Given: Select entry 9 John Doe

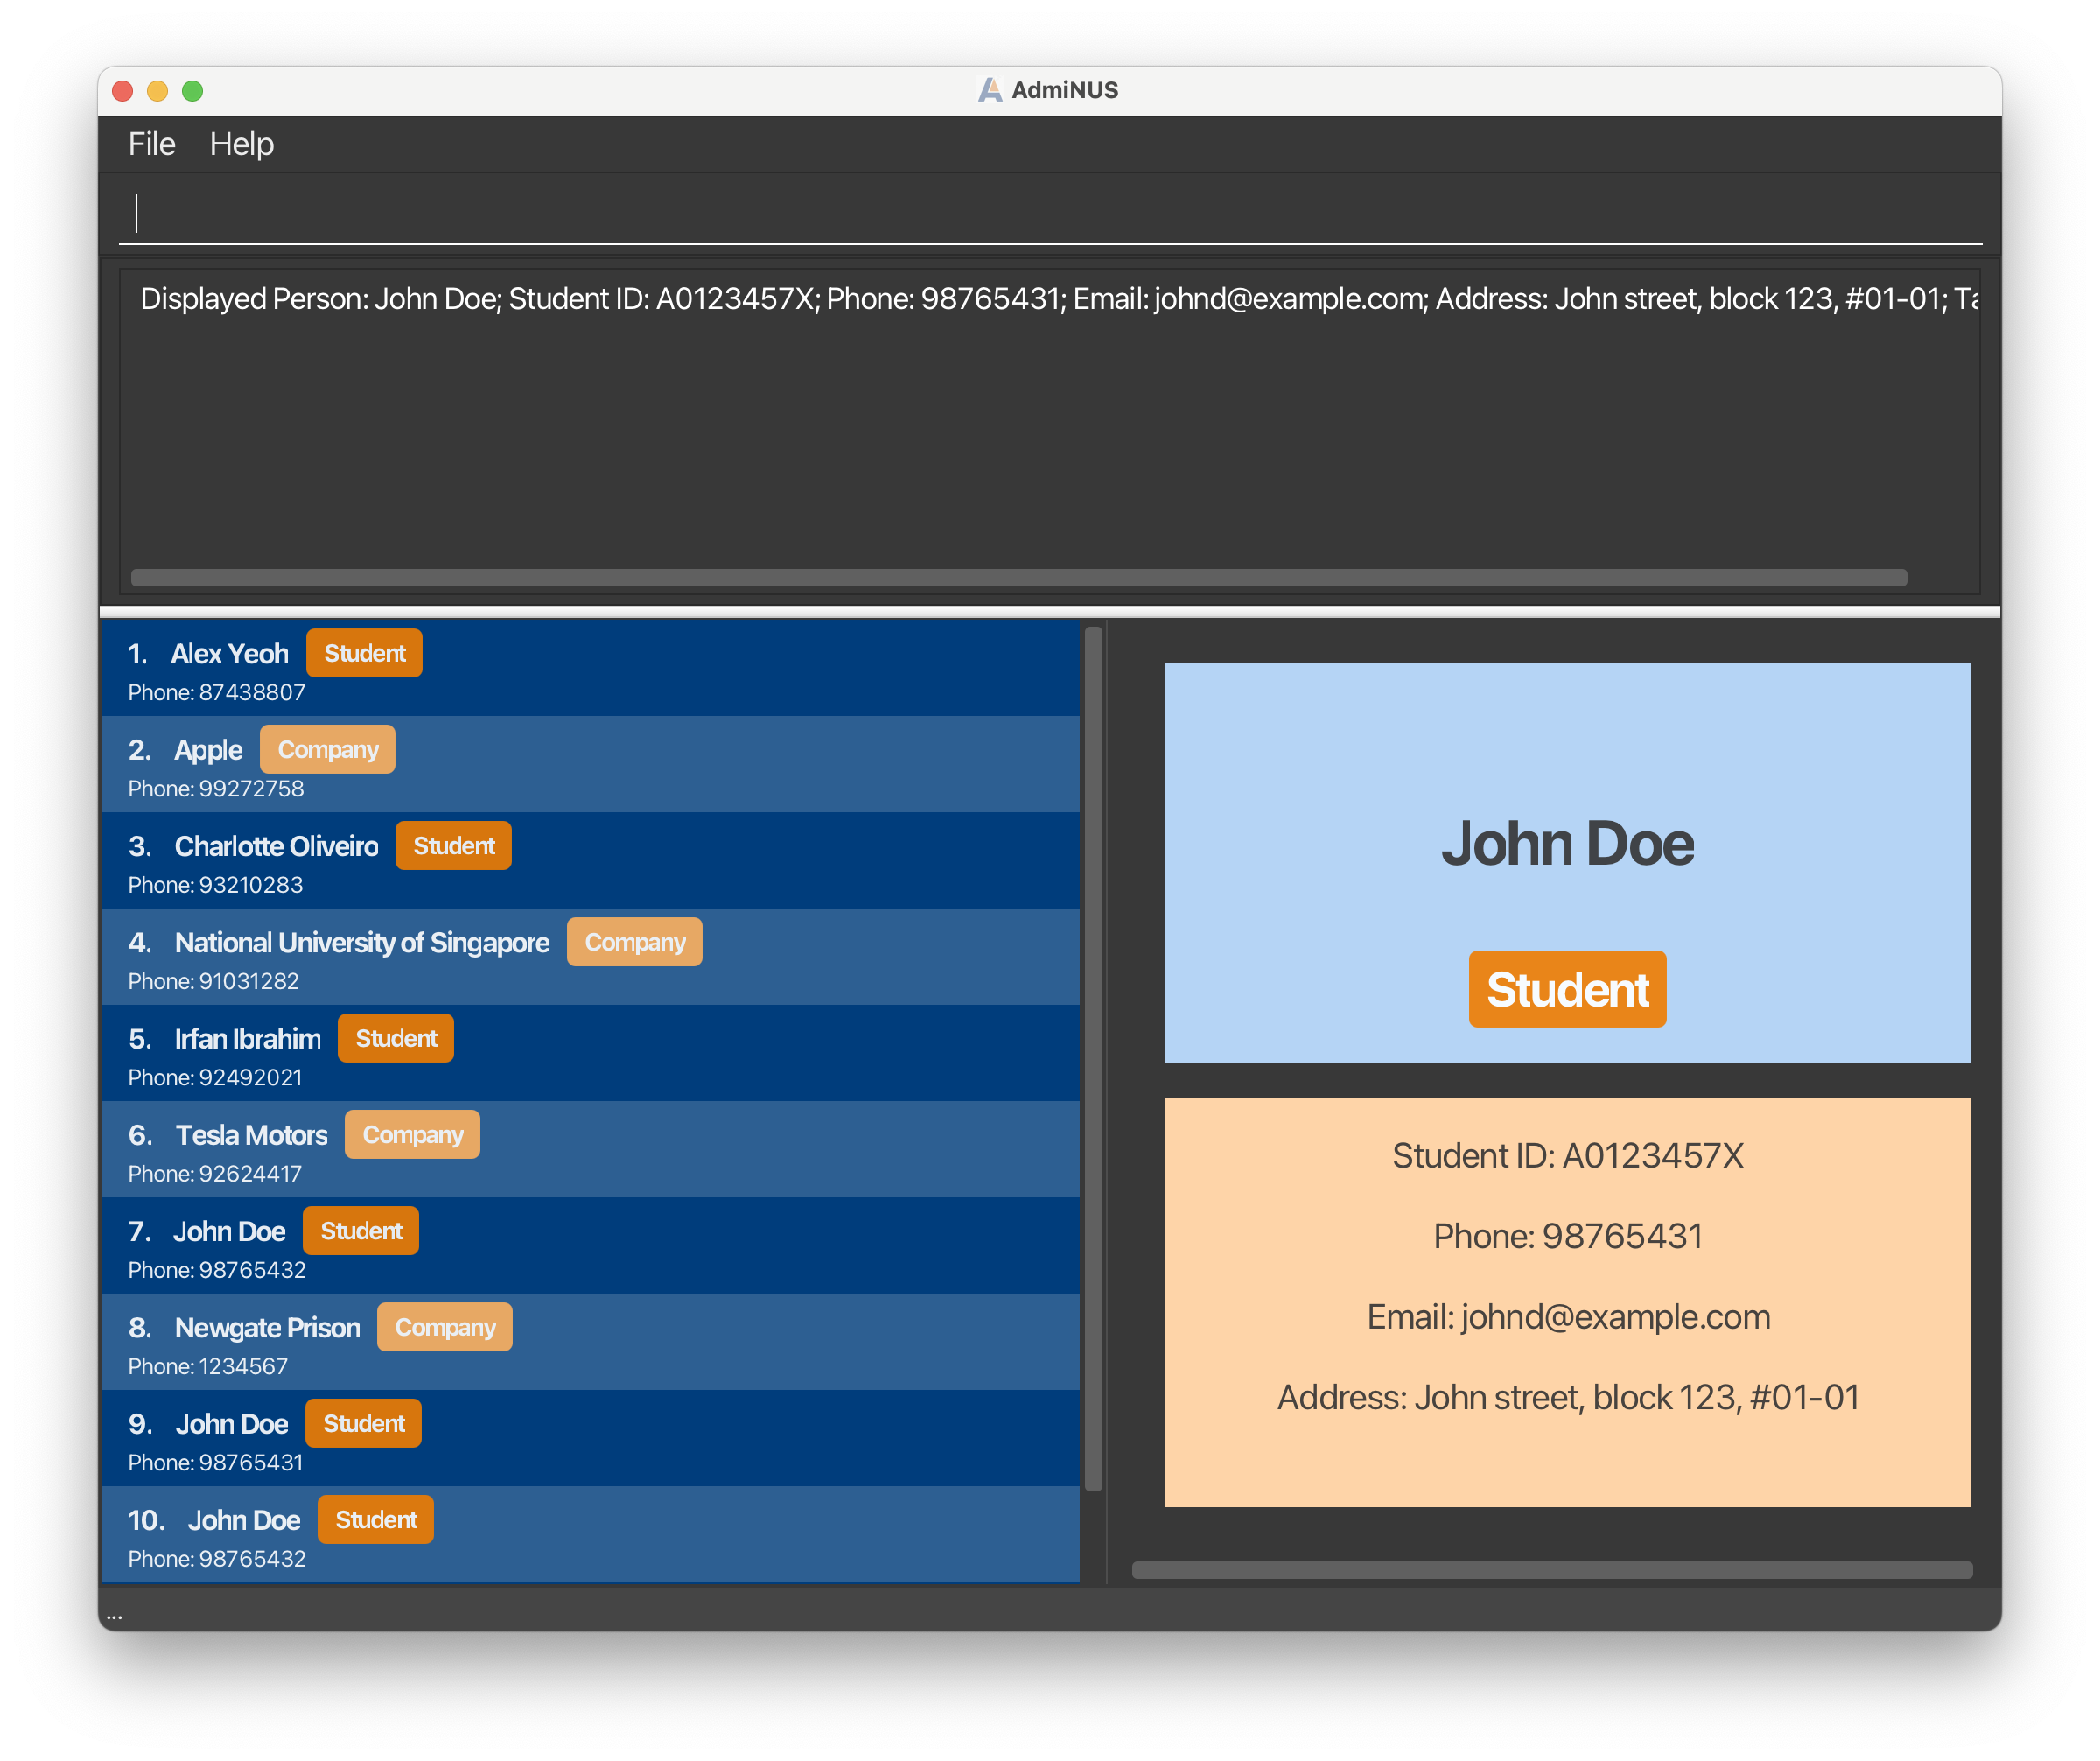Looking at the screenshot, I should pos(231,1424).
